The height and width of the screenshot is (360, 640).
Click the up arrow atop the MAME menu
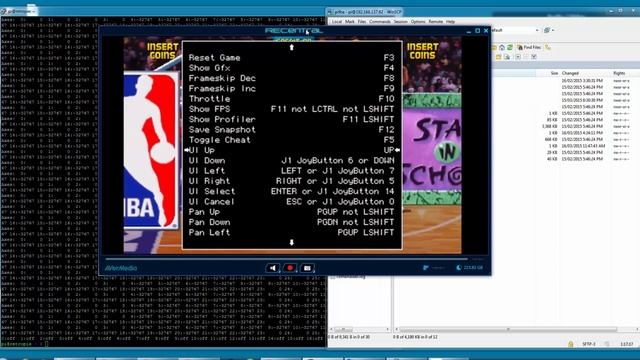coord(291,47)
